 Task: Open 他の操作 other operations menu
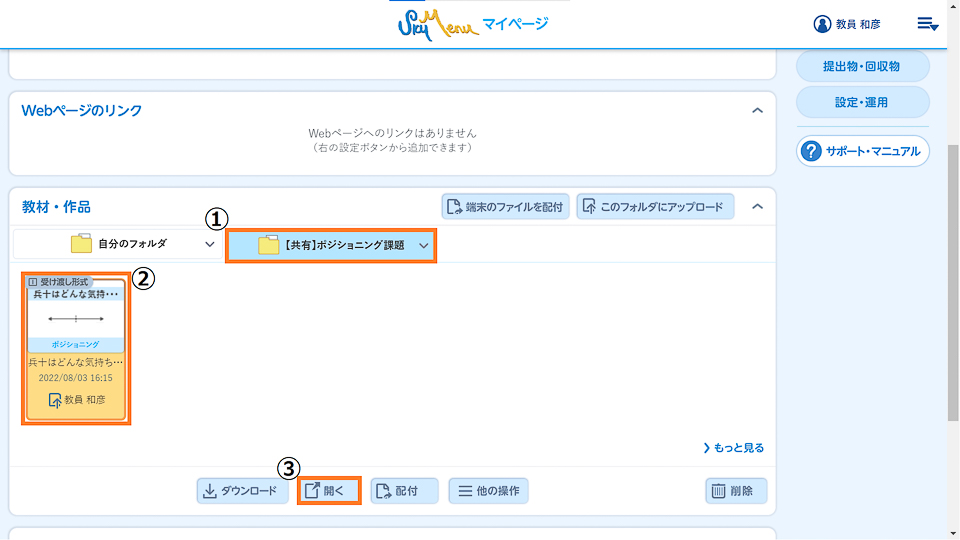(488, 491)
